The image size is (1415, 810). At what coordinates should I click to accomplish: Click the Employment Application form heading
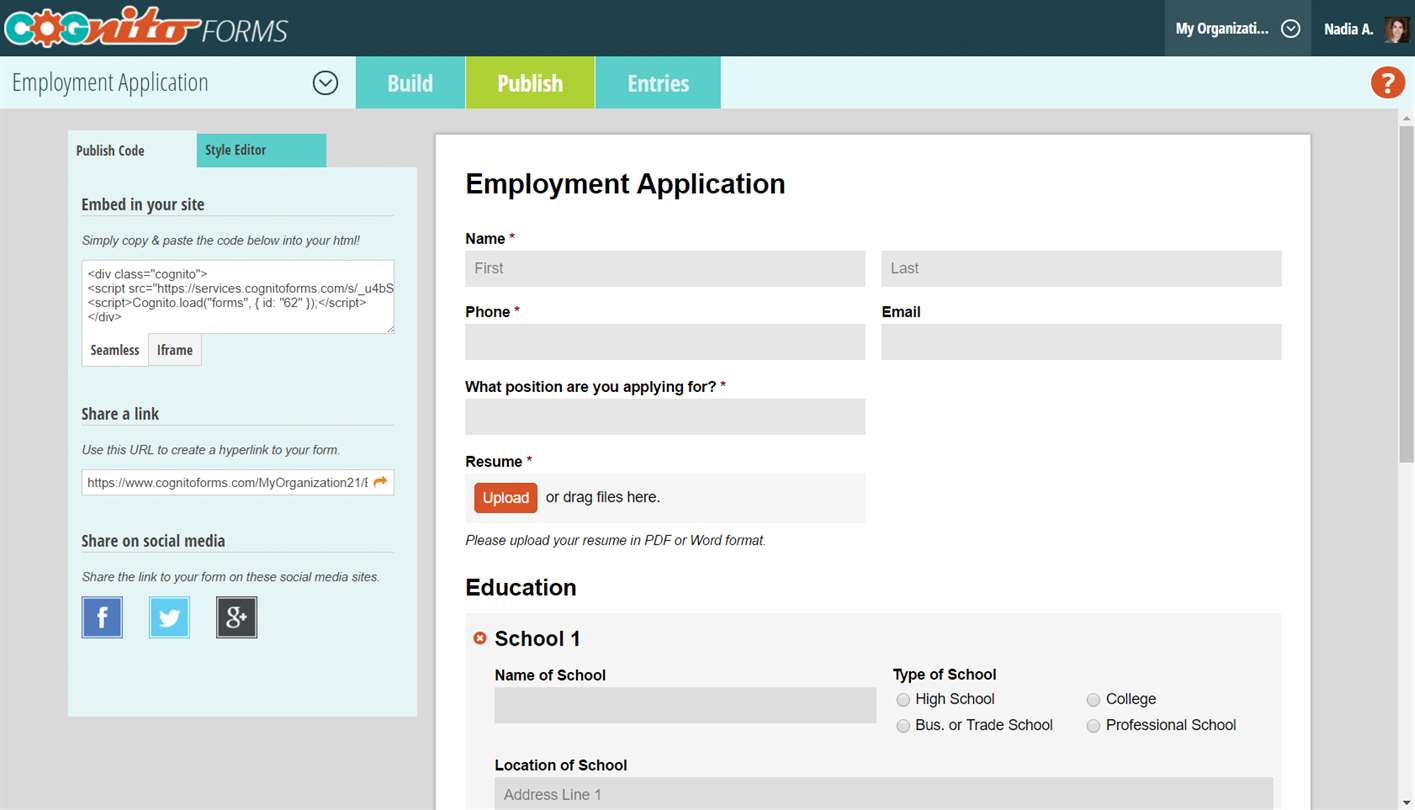(625, 184)
